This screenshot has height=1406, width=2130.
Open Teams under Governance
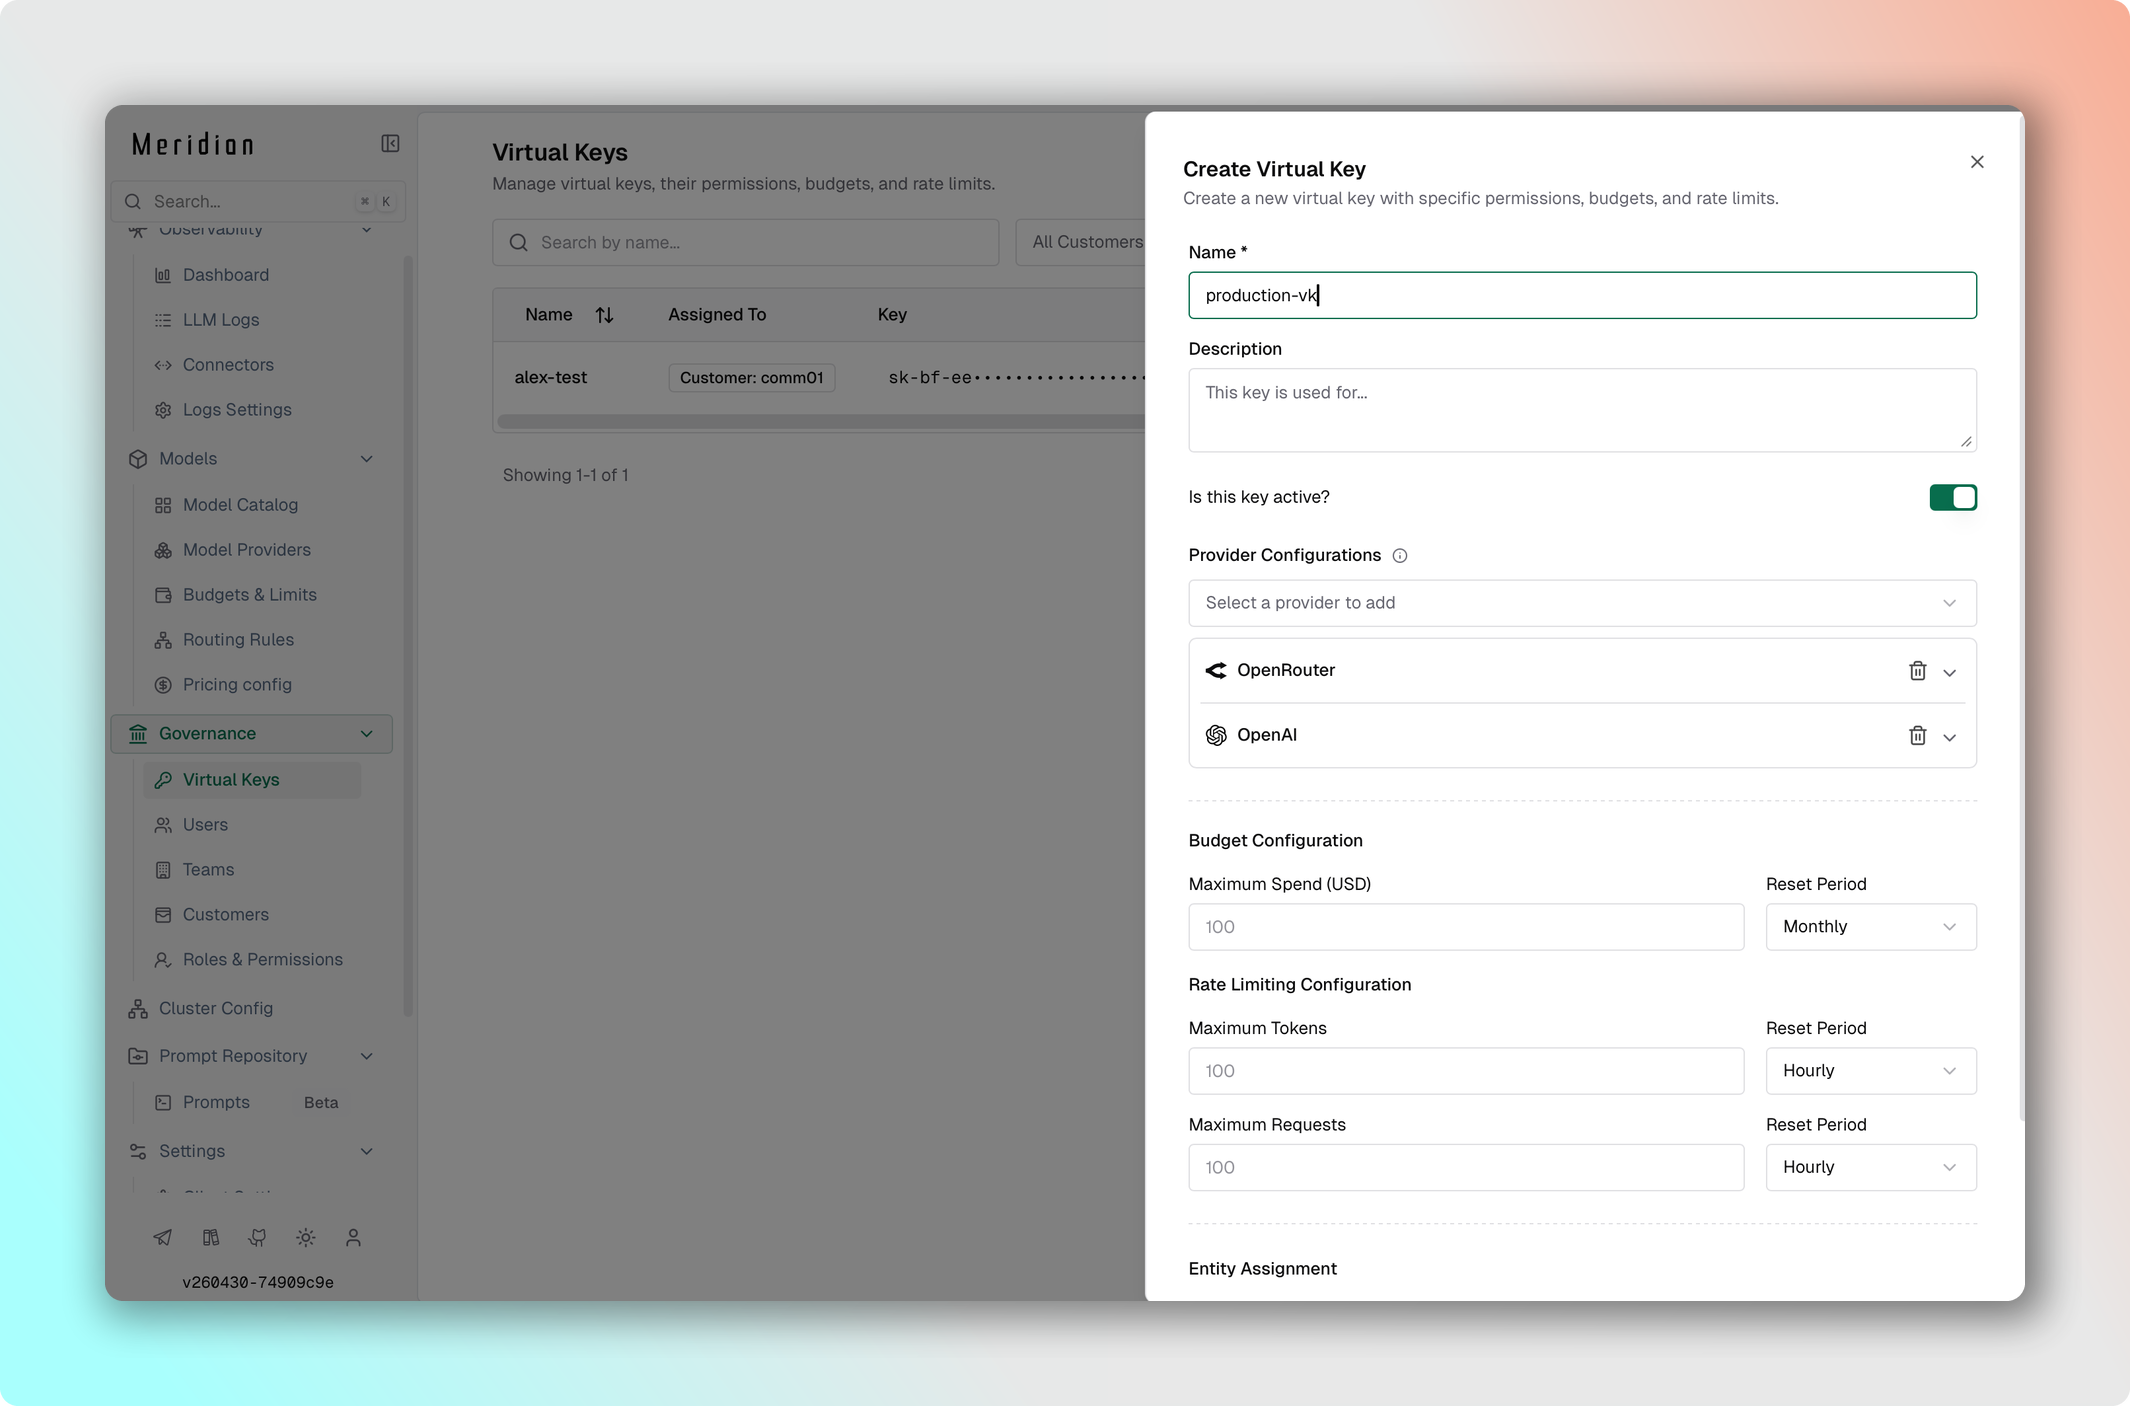pyautogui.click(x=208, y=870)
